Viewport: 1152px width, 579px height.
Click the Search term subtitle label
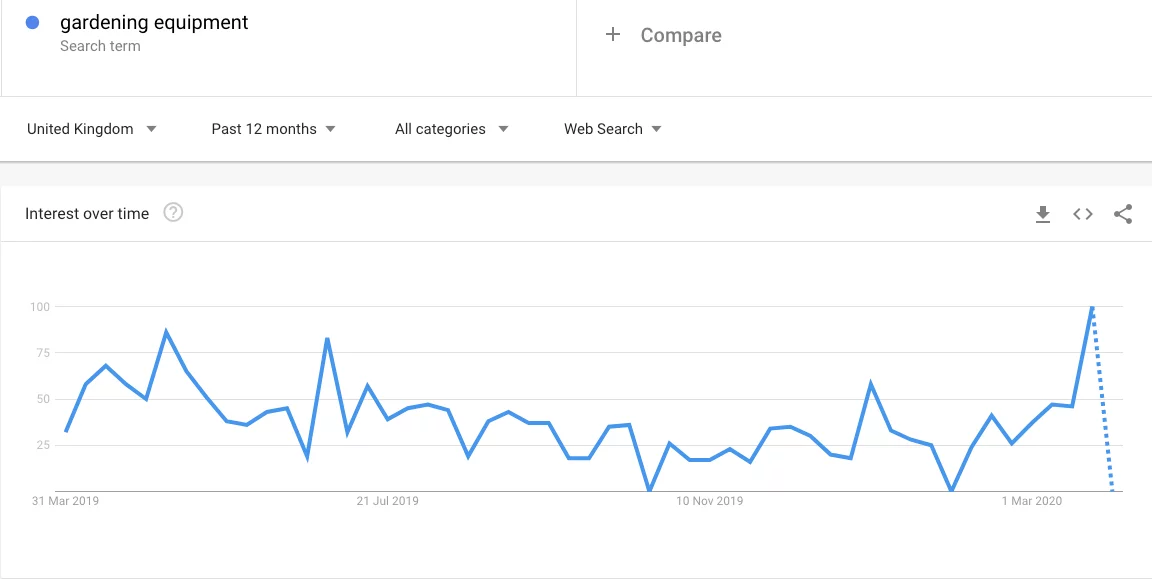[100, 46]
